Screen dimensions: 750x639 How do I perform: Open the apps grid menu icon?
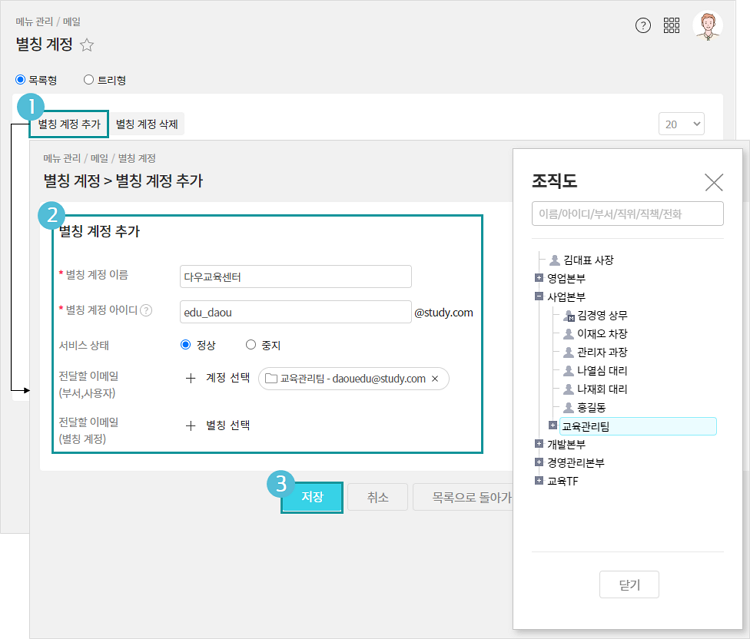(672, 26)
